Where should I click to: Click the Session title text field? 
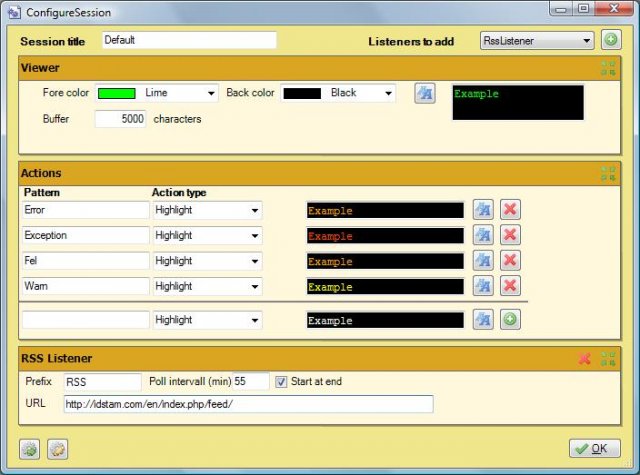pos(189,40)
